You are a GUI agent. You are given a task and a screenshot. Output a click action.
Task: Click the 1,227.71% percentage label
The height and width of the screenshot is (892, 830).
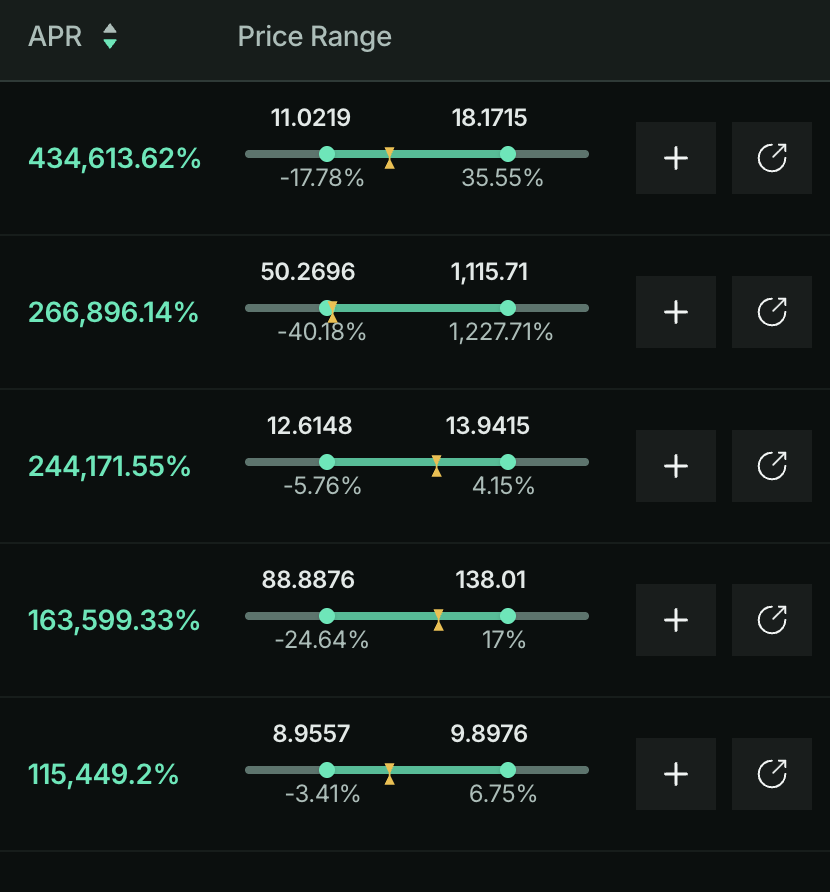point(501,332)
